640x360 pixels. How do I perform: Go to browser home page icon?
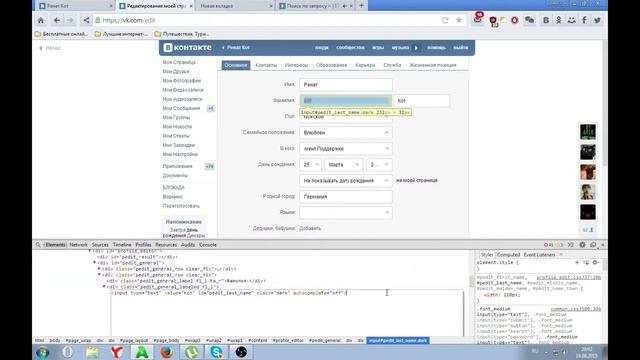click(x=41, y=20)
